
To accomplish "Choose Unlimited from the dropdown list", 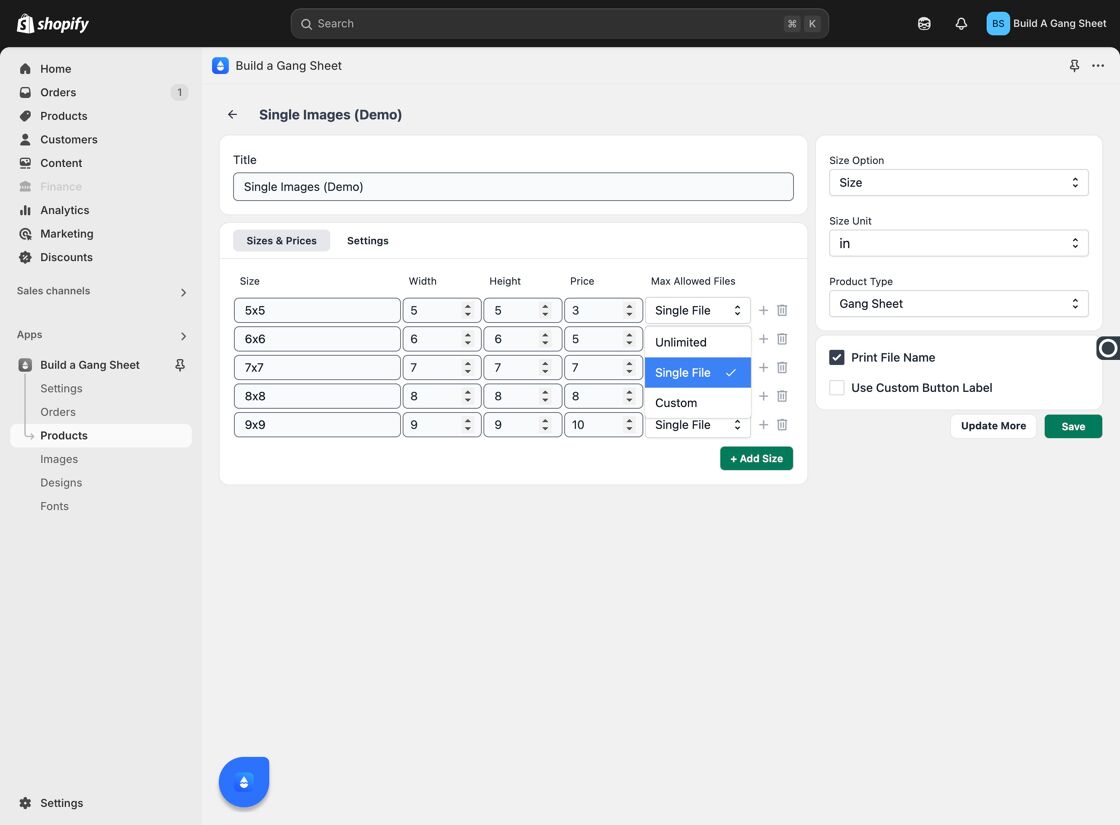I will coord(698,342).
